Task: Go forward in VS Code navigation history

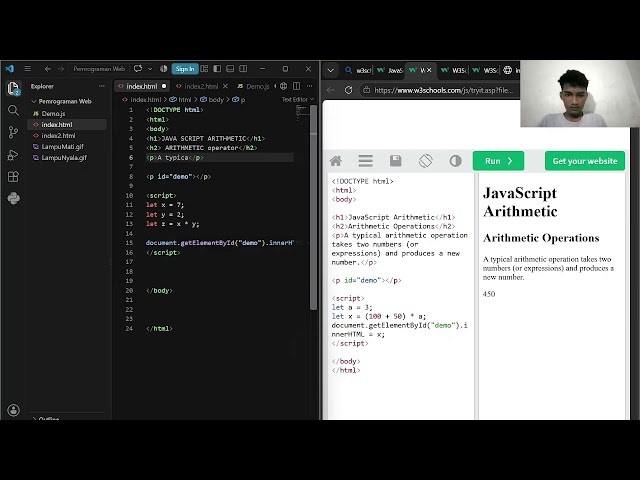Action: (x=61, y=69)
